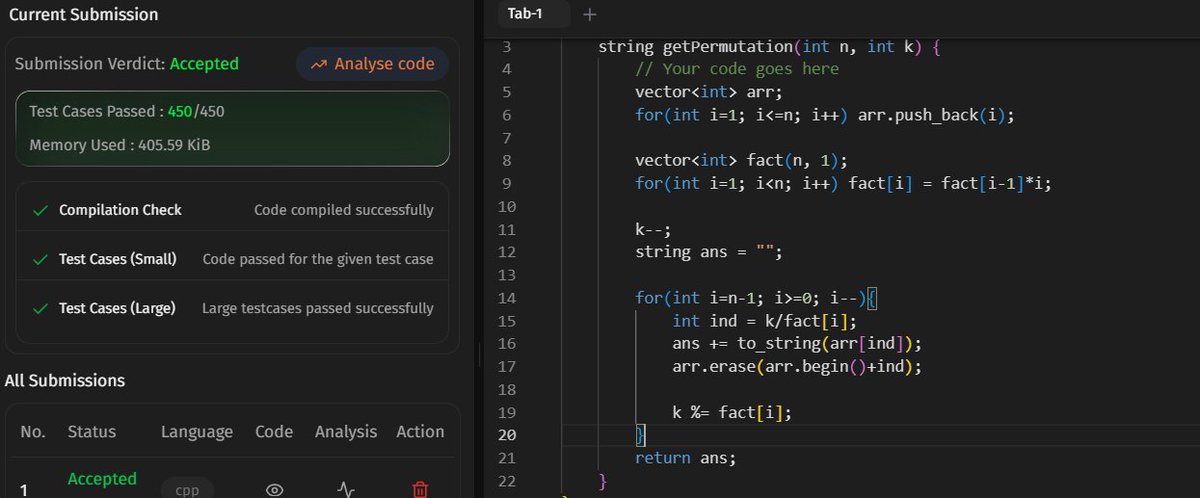Click 'ans += to_string(arr[ind]);' line
Viewport: 1200px width, 498px height.
(797, 344)
